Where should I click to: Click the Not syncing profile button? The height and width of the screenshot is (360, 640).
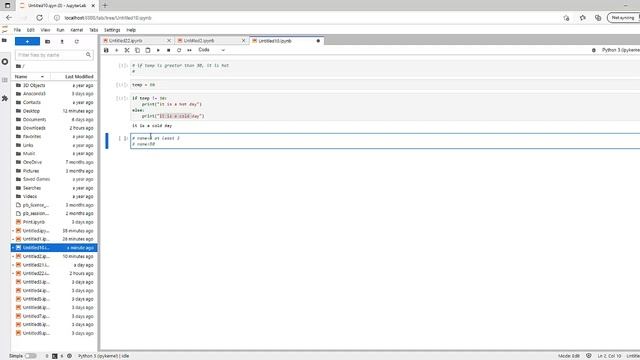[623, 18]
